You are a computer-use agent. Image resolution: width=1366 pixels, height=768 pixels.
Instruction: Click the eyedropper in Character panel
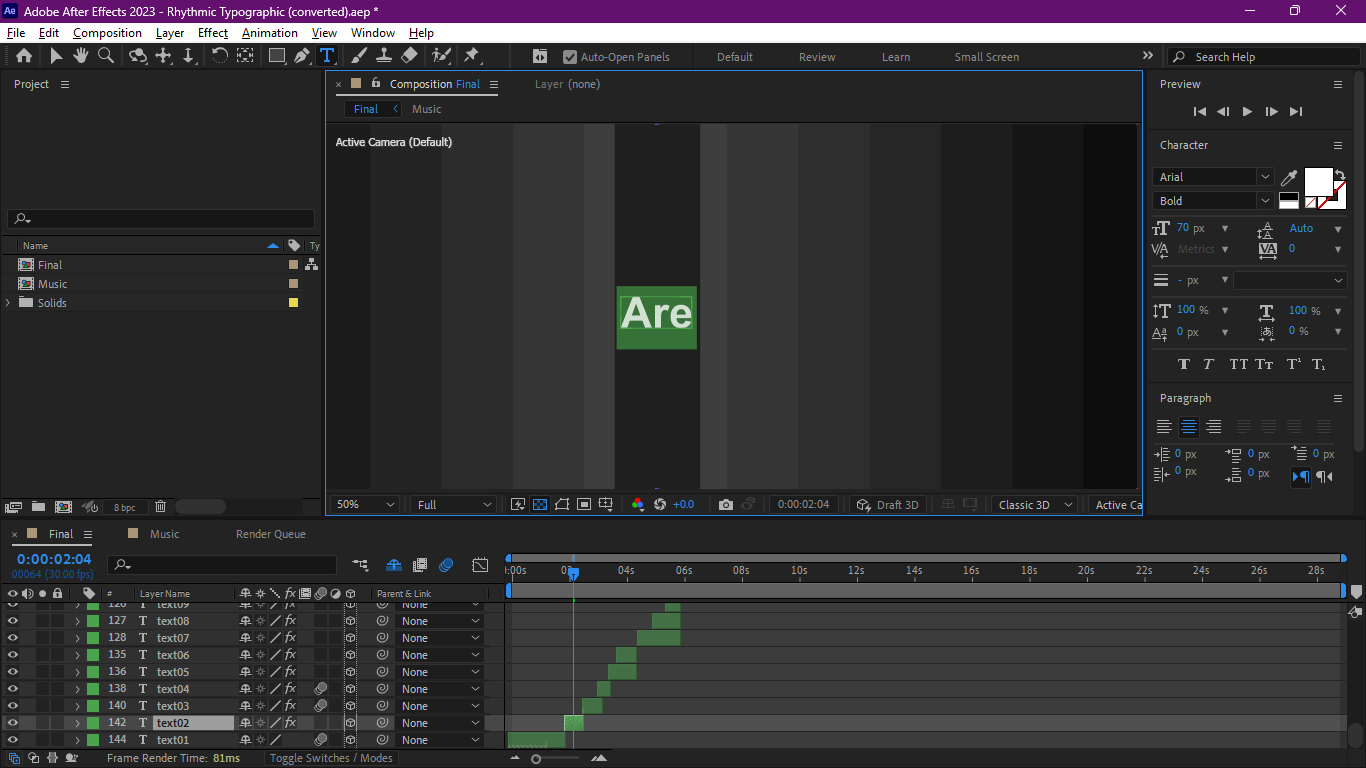tap(1290, 178)
